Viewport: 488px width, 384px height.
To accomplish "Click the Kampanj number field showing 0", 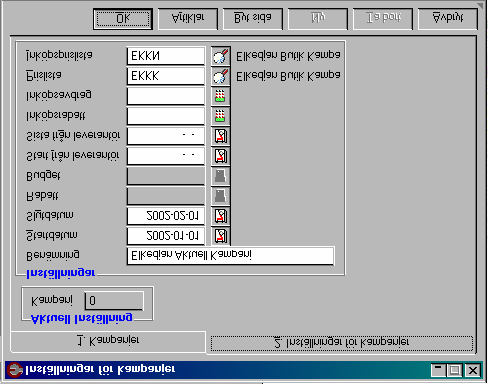I will (114, 301).
